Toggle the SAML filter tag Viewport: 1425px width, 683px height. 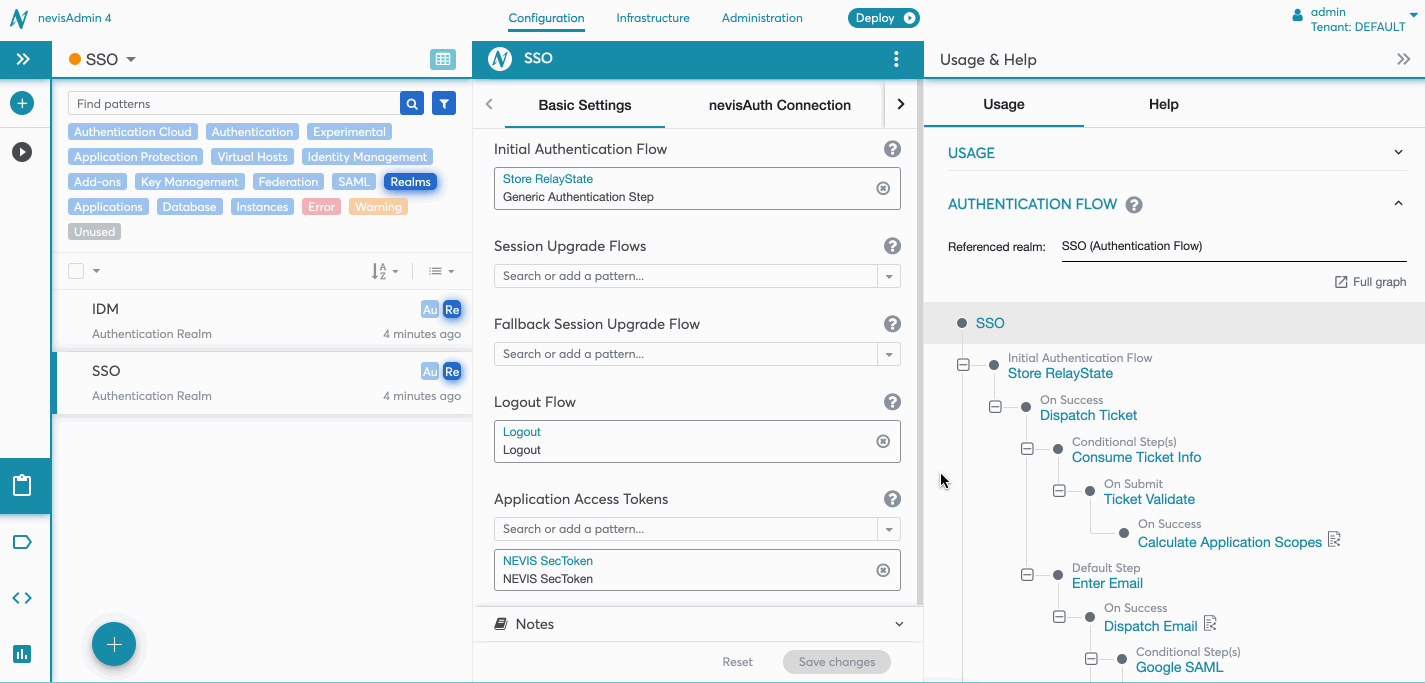(354, 182)
